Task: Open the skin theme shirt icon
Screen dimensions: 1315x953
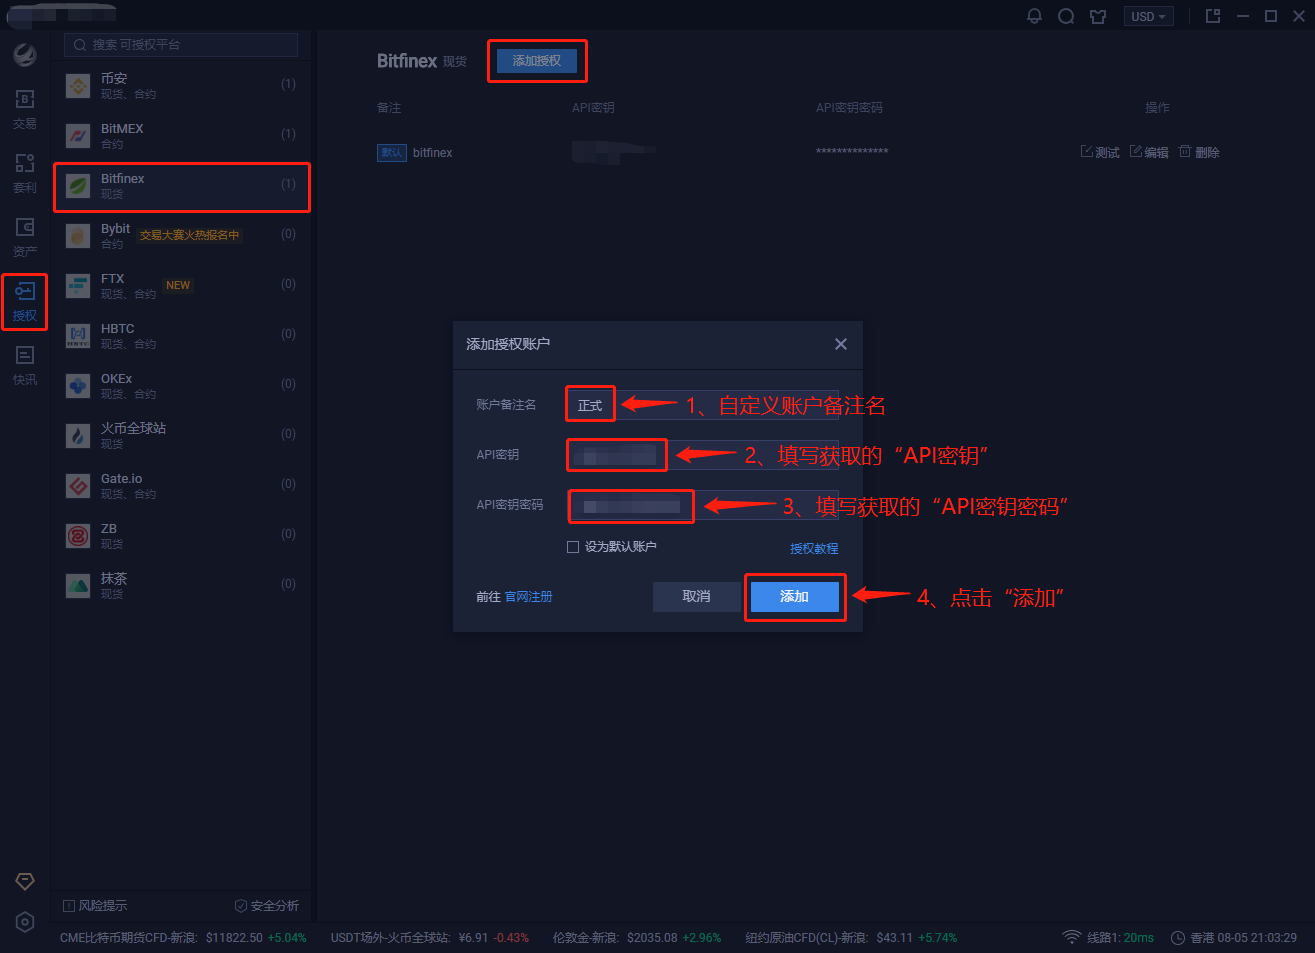Action: pos(1098,16)
